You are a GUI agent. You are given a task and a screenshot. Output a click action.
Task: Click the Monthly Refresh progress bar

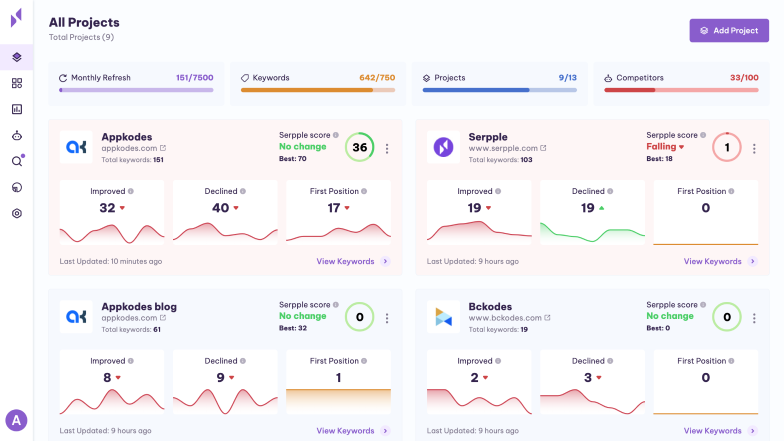click(136, 90)
